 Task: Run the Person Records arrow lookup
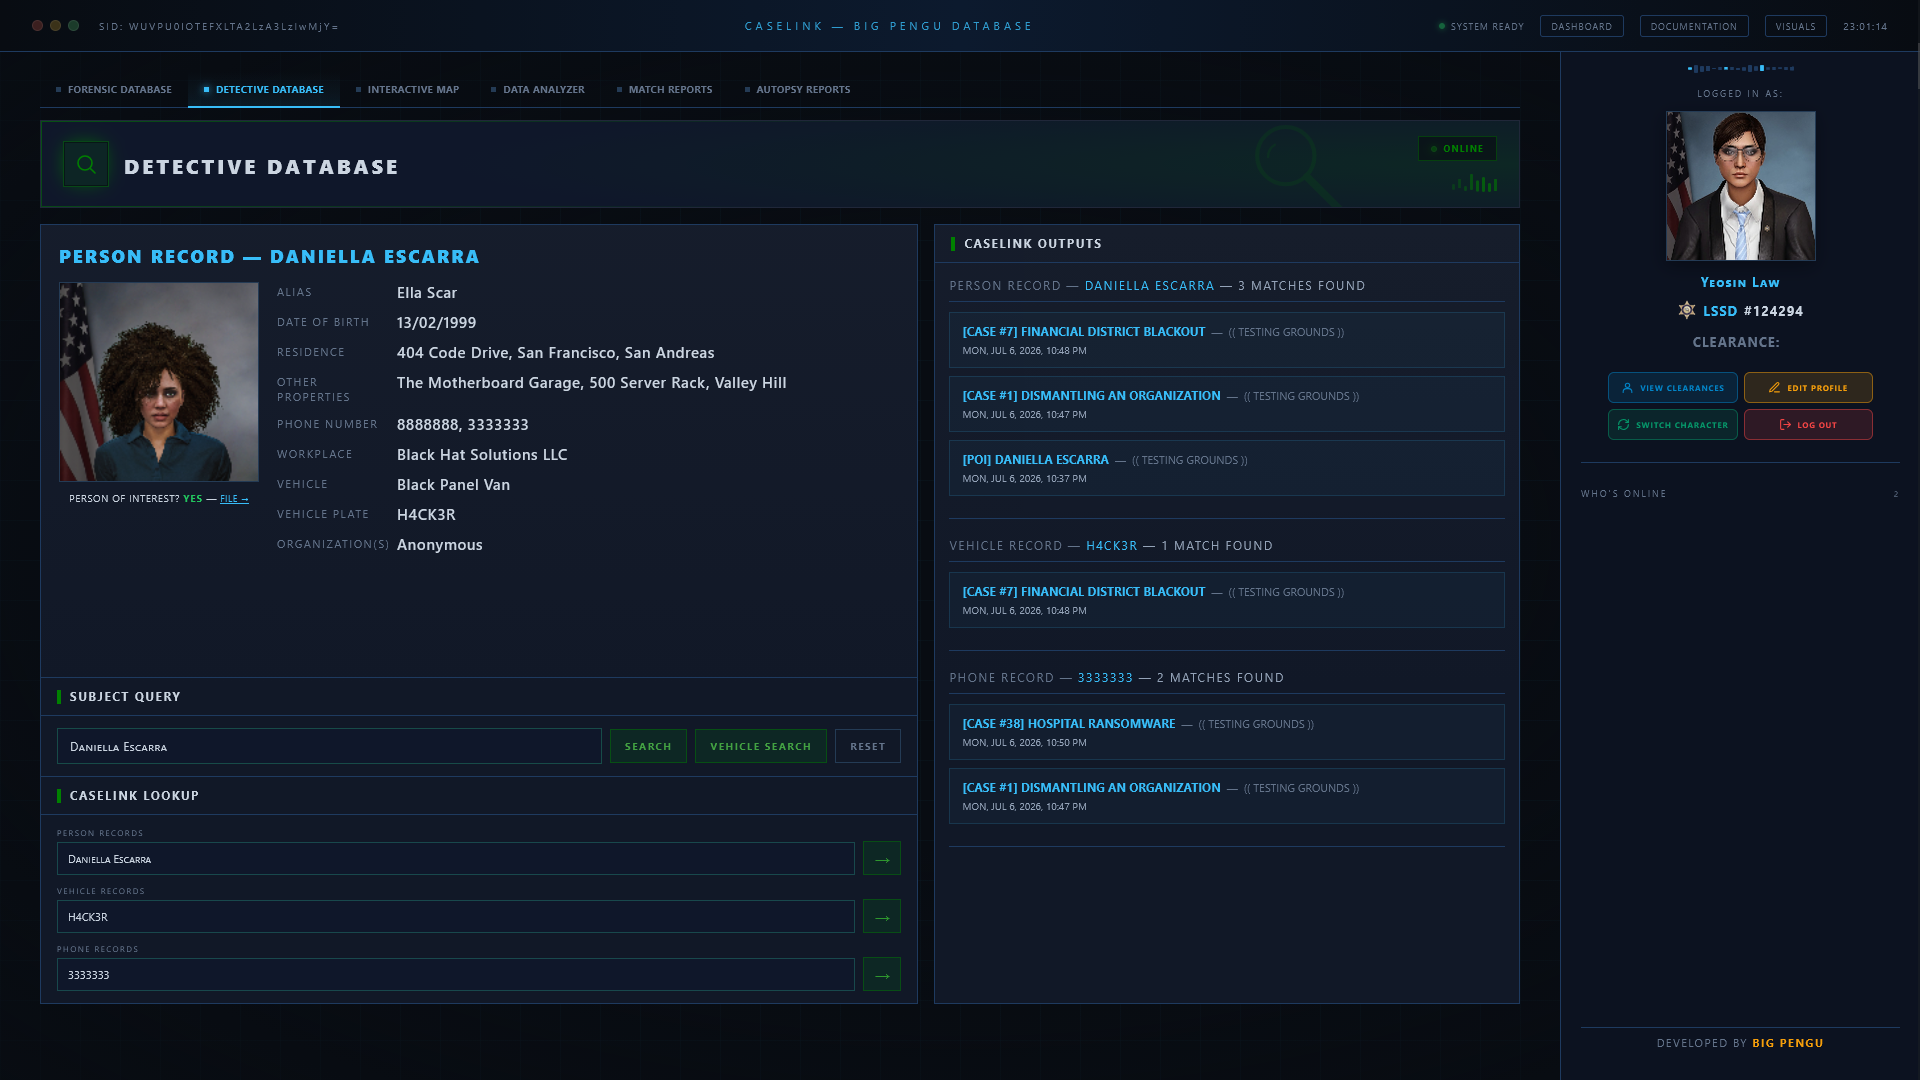pos(882,859)
